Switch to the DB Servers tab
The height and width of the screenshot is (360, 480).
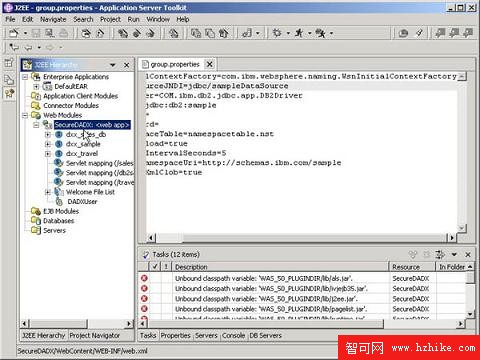coord(266,335)
